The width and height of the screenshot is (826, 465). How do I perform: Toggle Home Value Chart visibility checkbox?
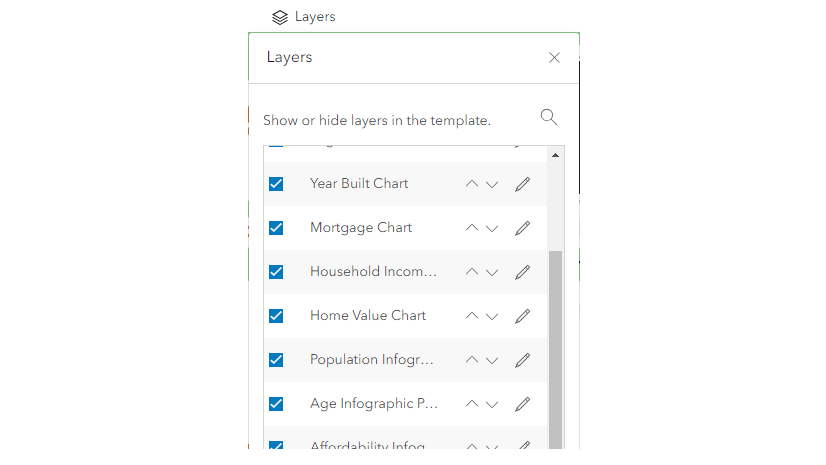[x=276, y=316]
